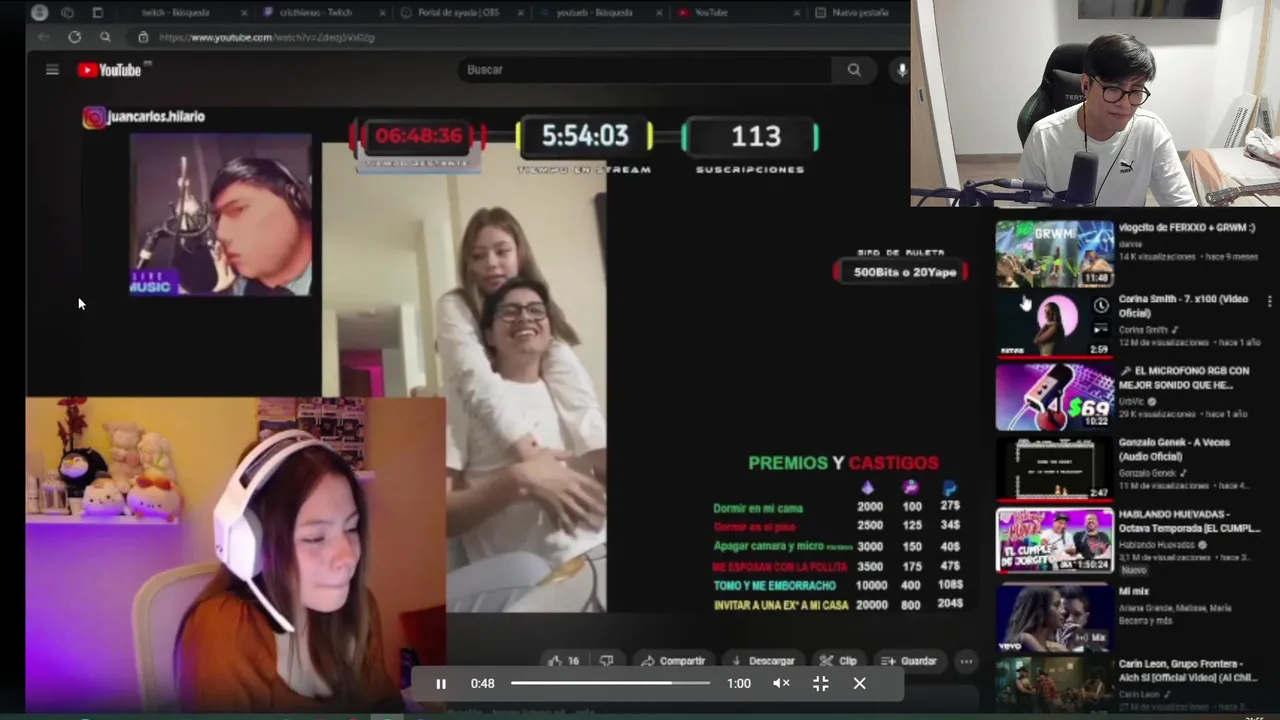
Task: Open the Nueva pestaña tab
Action: tap(858, 13)
